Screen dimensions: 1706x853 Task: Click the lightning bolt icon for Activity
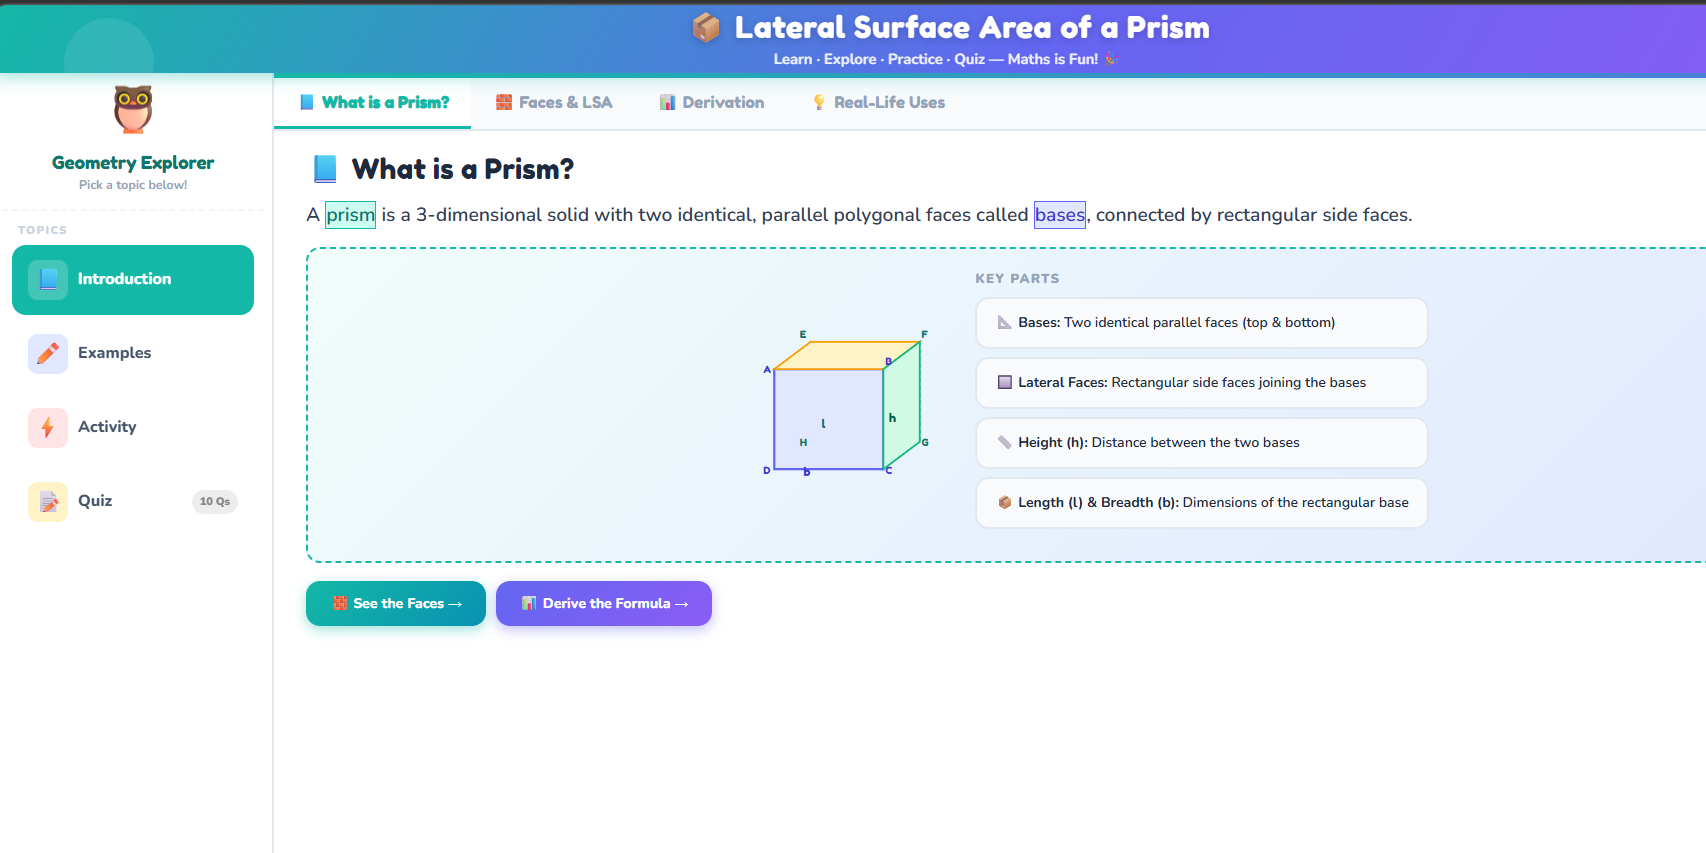pyautogui.click(x=47, y=427)
